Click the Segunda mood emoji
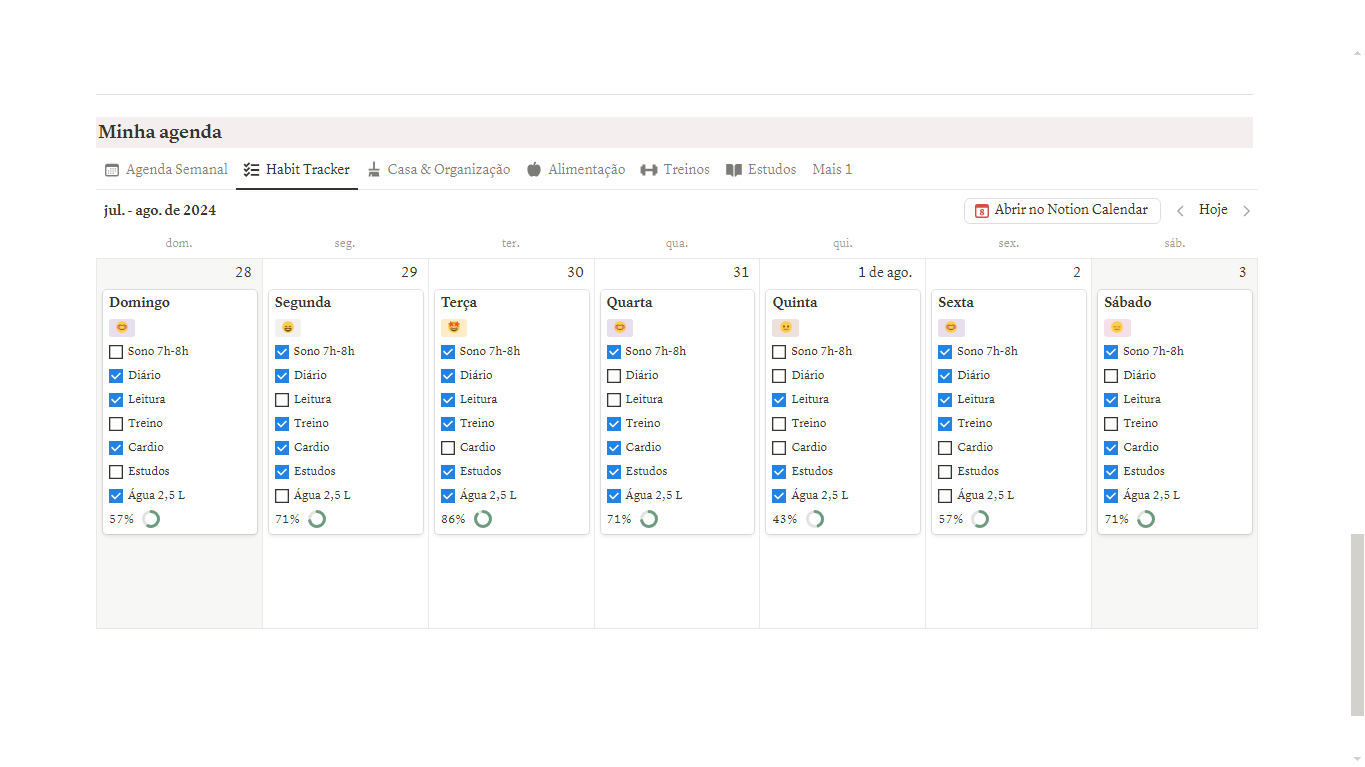The width and height of the screenshot is (1365, 767). (288, 327)
